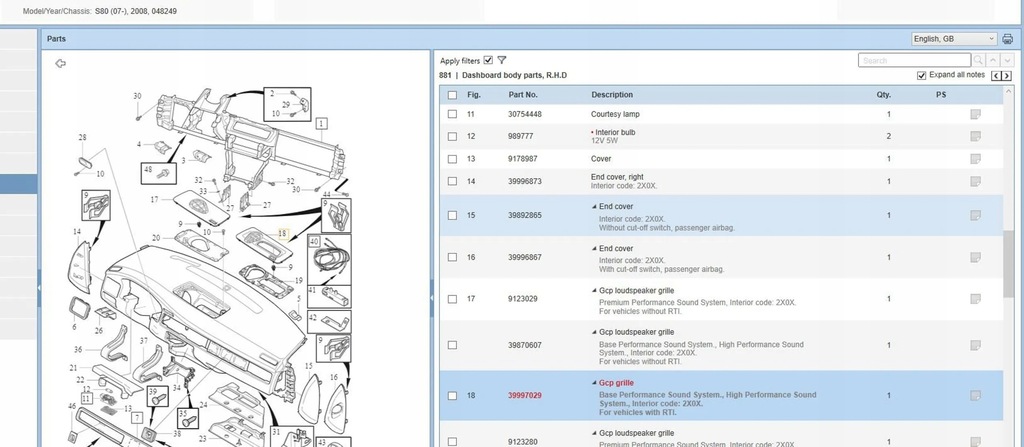Tick checkbox for Fig. 15 End cover

(453, 215)
